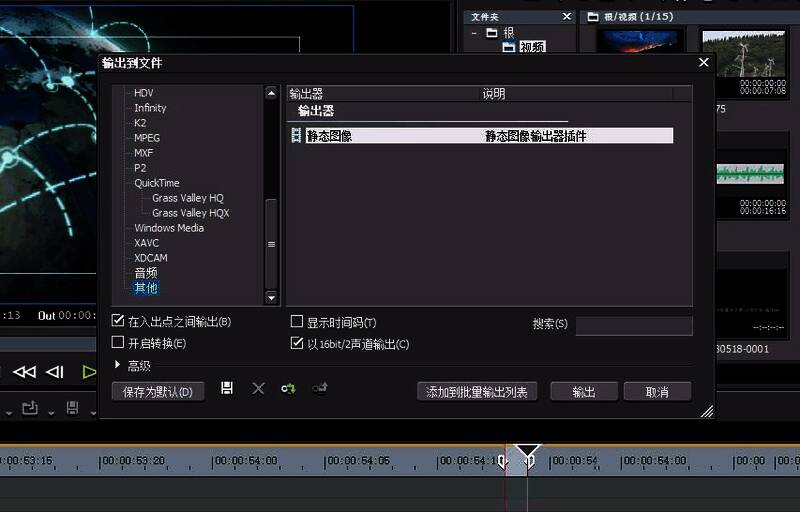Select Infinity in exporter tree
Image resolution: width=800 pixels, height=512 pixels.
point(150,108)
